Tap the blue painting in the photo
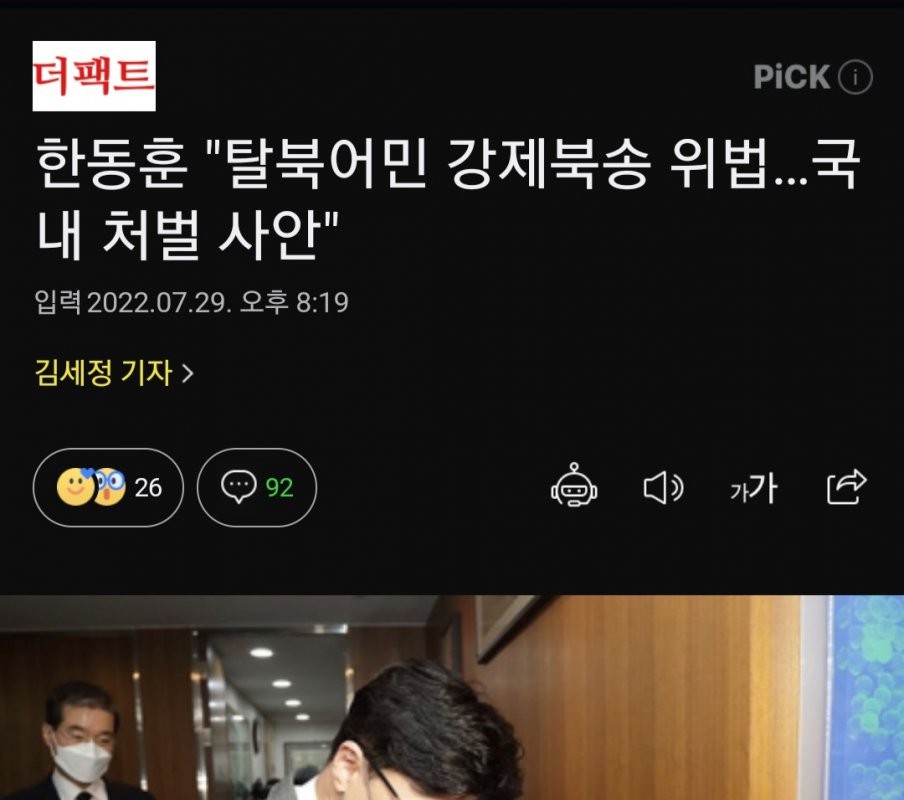Screen dimensions: 904x800 (x=867, y=697)
